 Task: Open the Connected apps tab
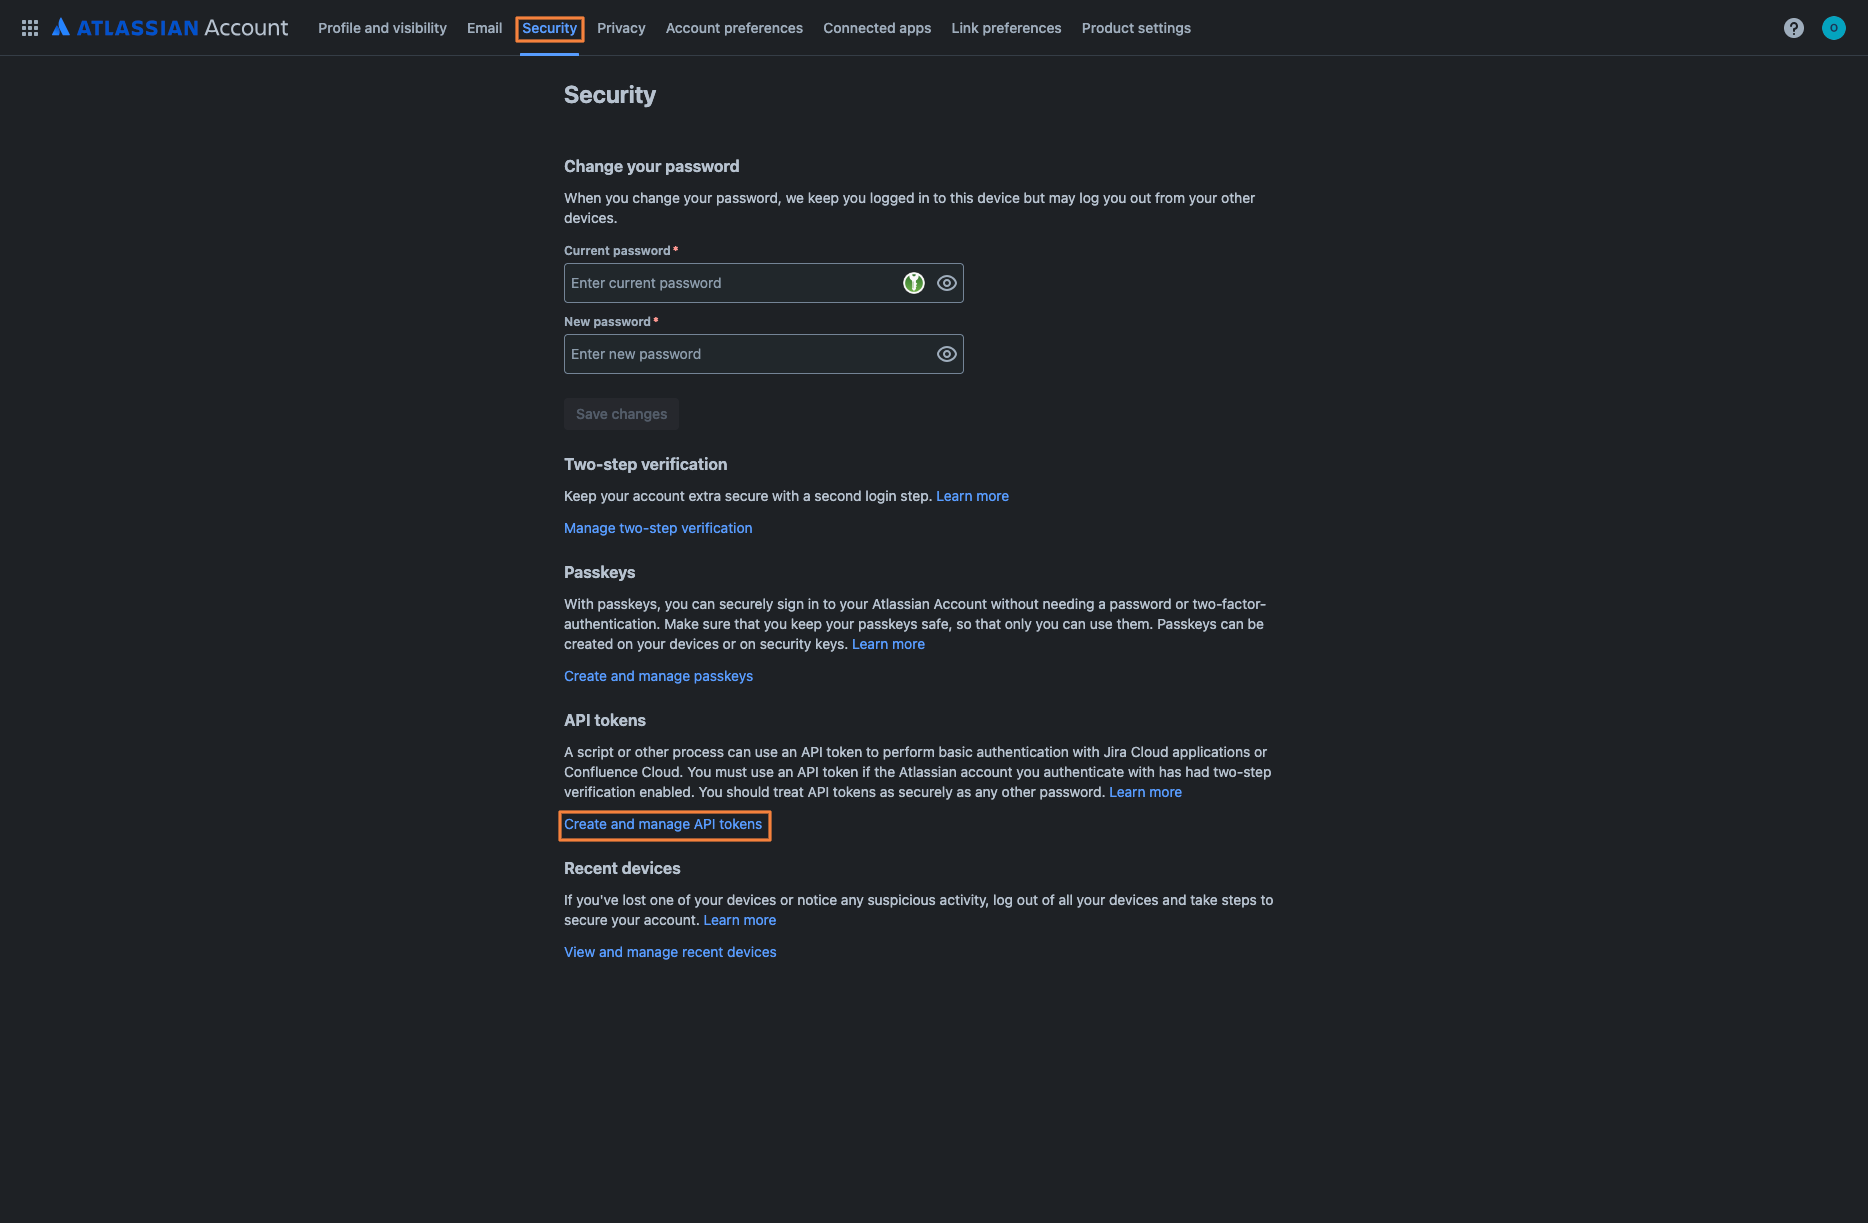(x=876, y=28)
